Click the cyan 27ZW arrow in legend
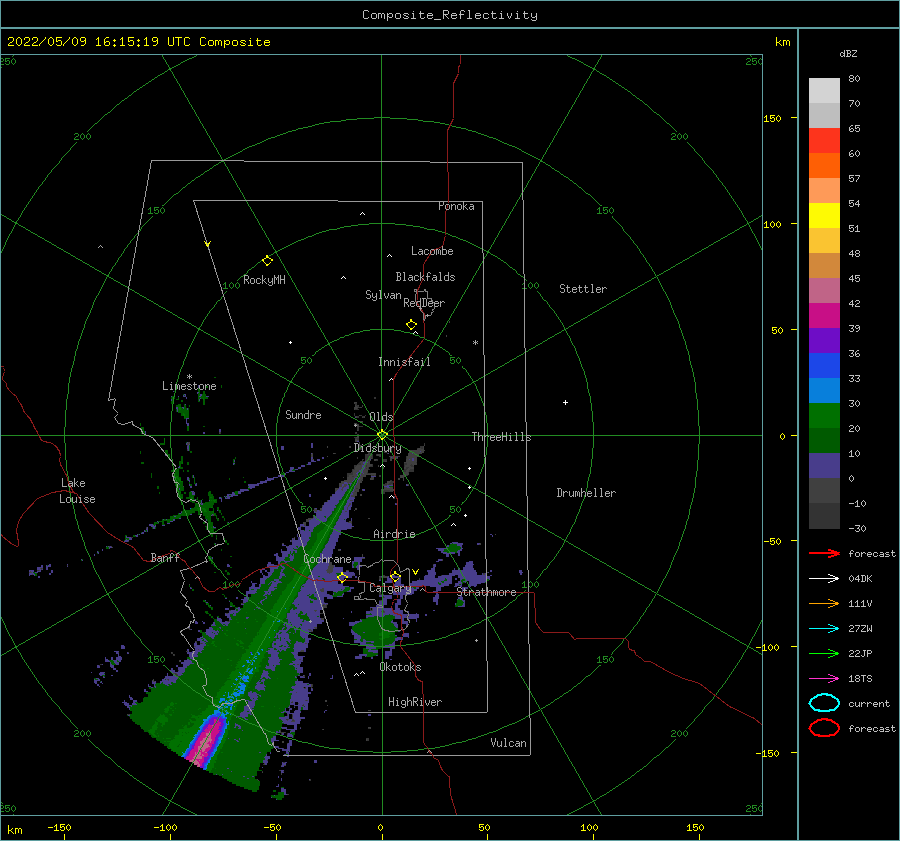 (824, 629)
